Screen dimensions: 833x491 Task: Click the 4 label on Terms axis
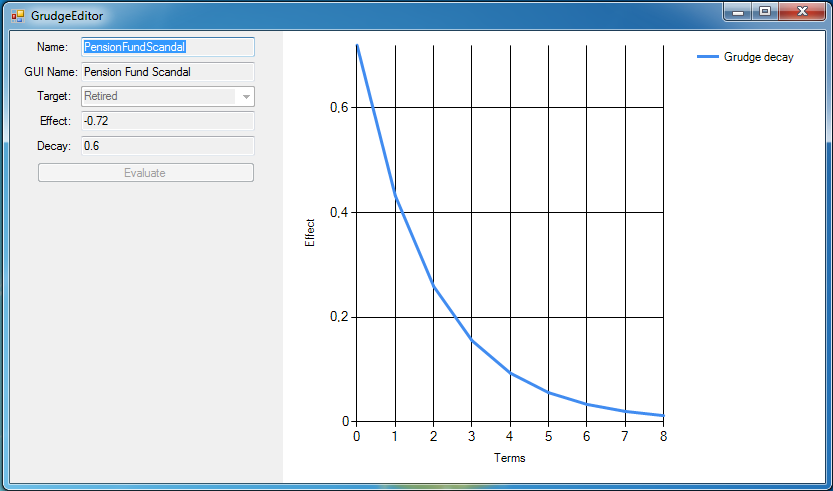[510, 437]
